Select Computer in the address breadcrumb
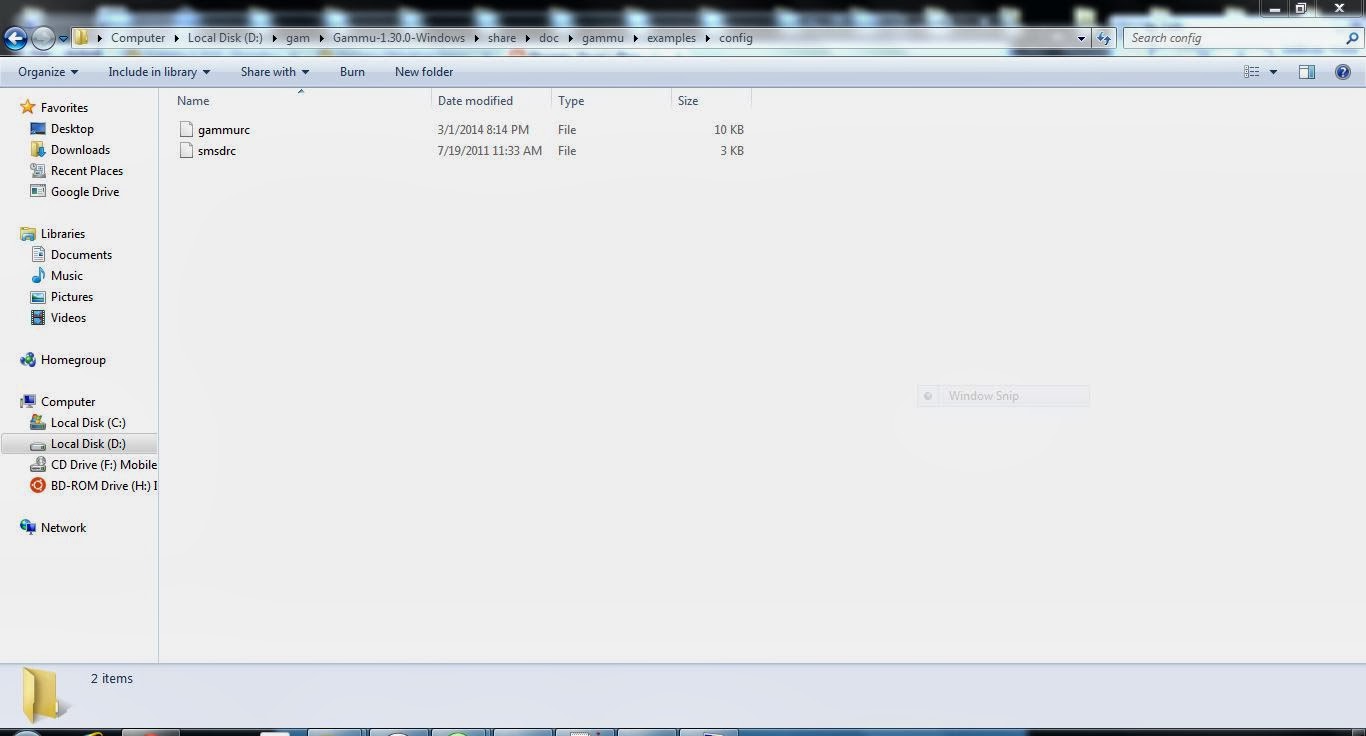 tap(138, 38)
